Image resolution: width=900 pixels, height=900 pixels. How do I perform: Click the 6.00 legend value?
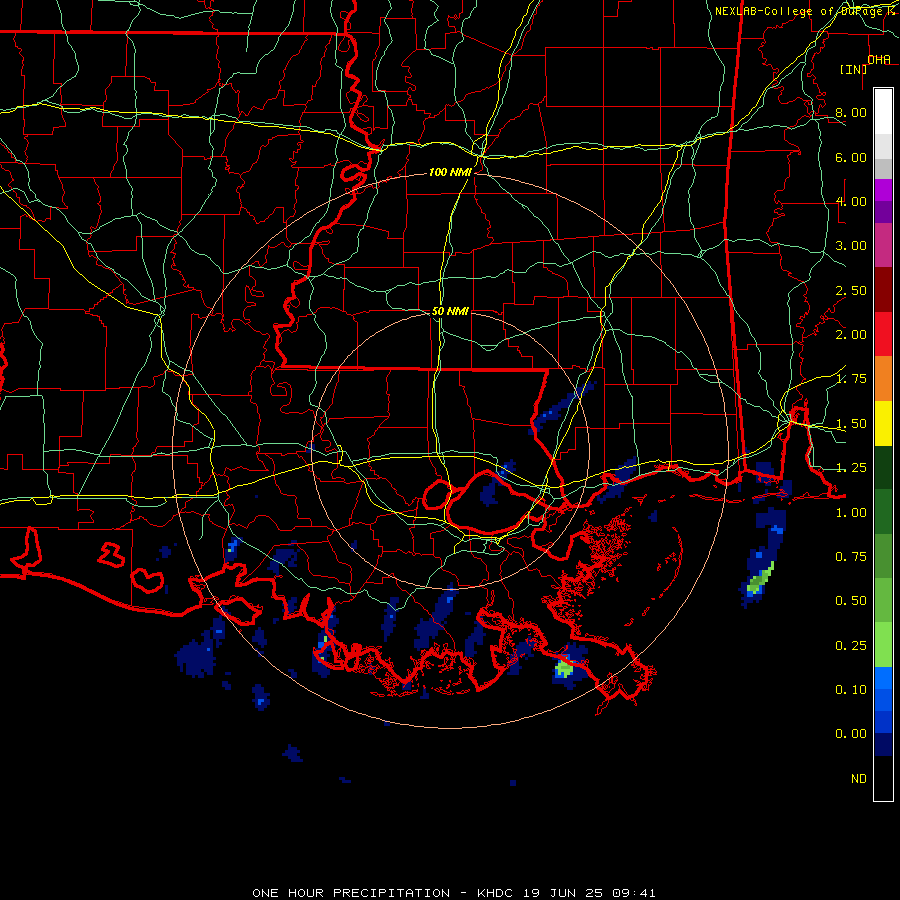pos(851,157)
